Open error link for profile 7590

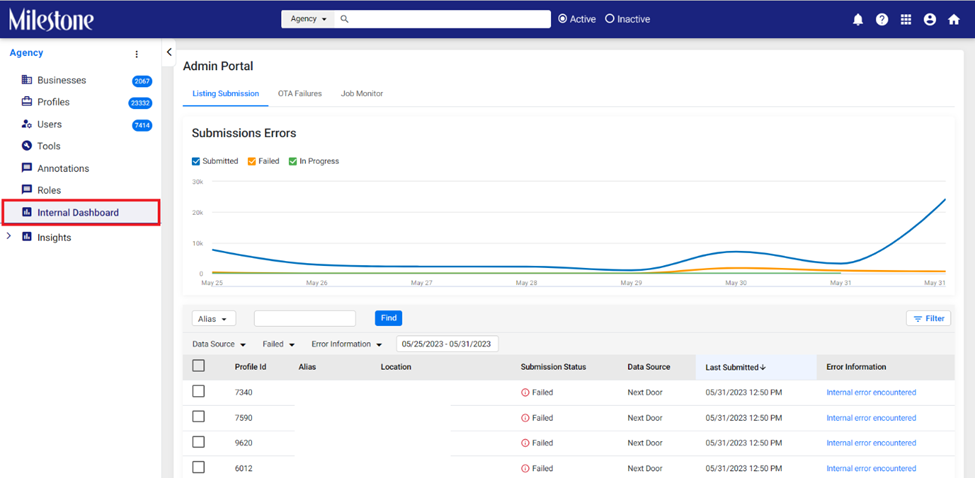pos(871,418)
